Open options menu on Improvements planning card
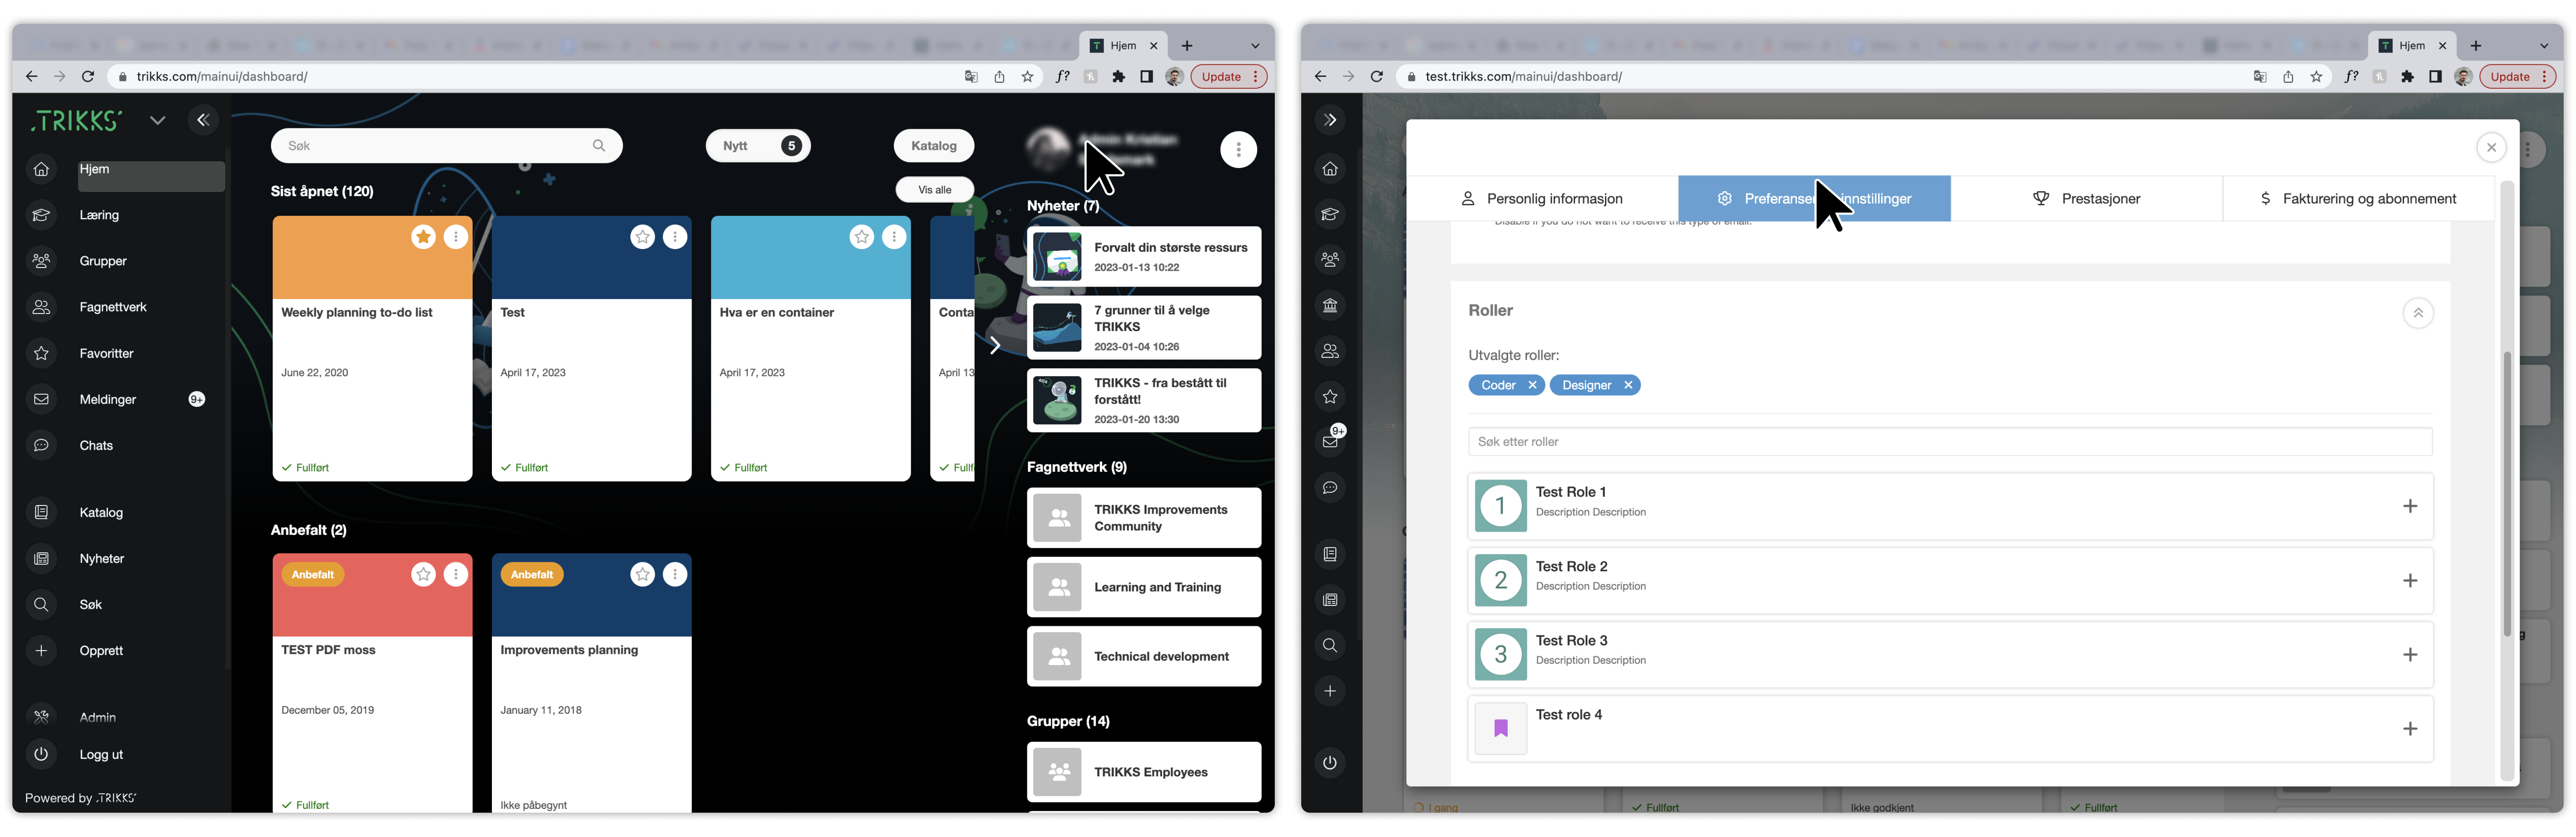The image size is (2576, 837). [x=675, y=574]
